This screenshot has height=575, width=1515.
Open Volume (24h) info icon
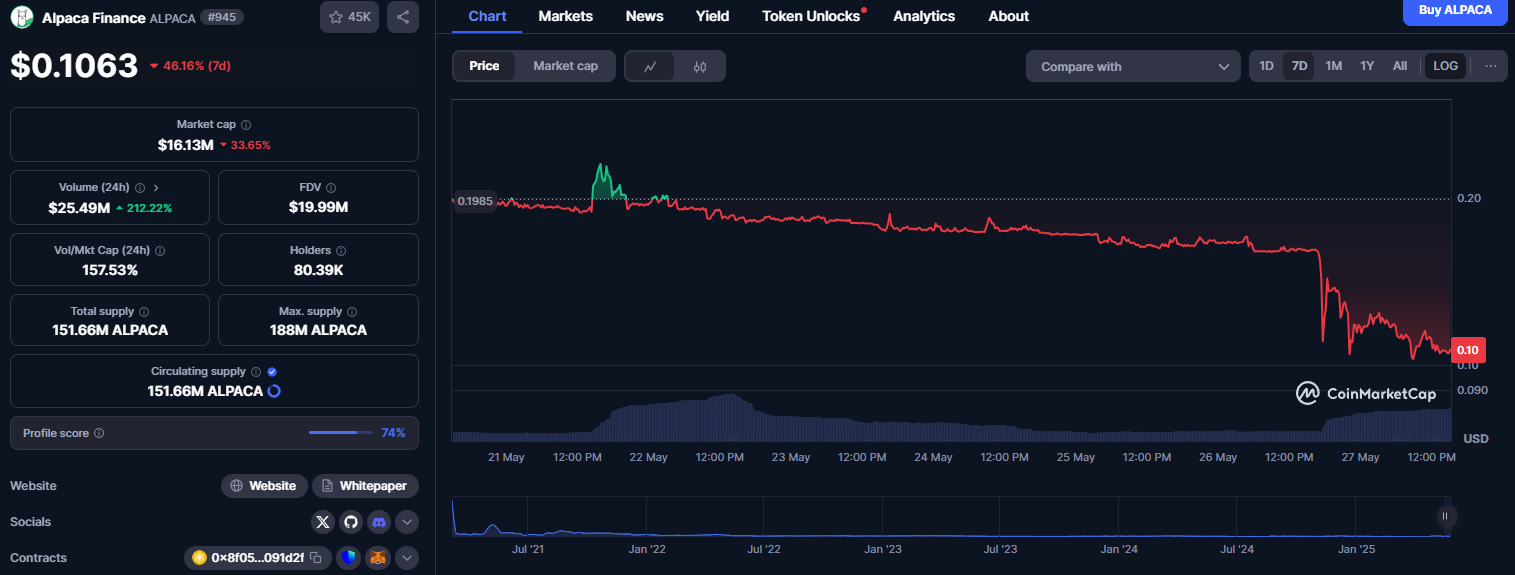(140, 188)
